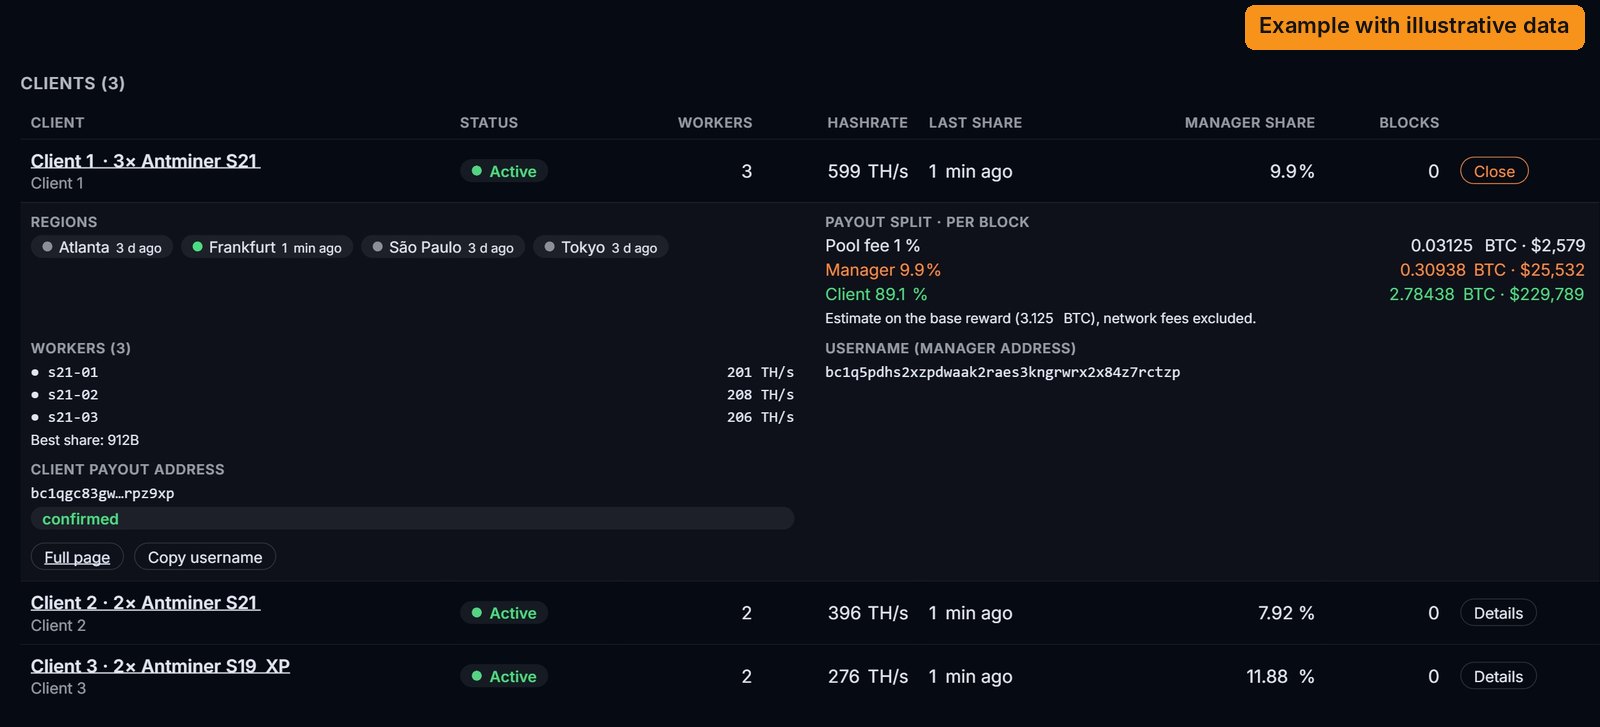This screenshot has height=727, width=1600.
Task: Click the Pool fee 1 % line
Action: point(1205,246)
